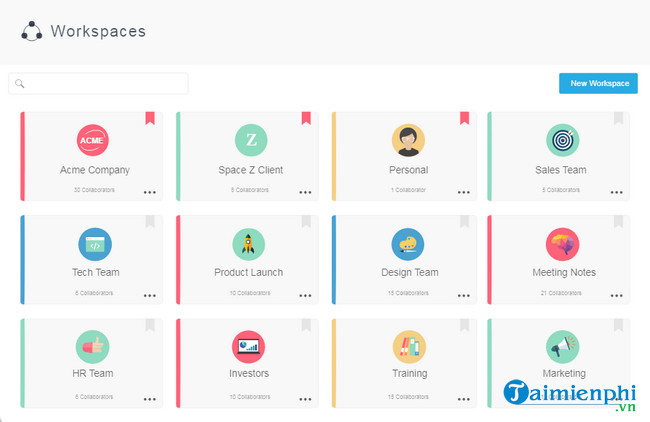Open more options for Design Team
650x422 pixels.
coord(463,295)
